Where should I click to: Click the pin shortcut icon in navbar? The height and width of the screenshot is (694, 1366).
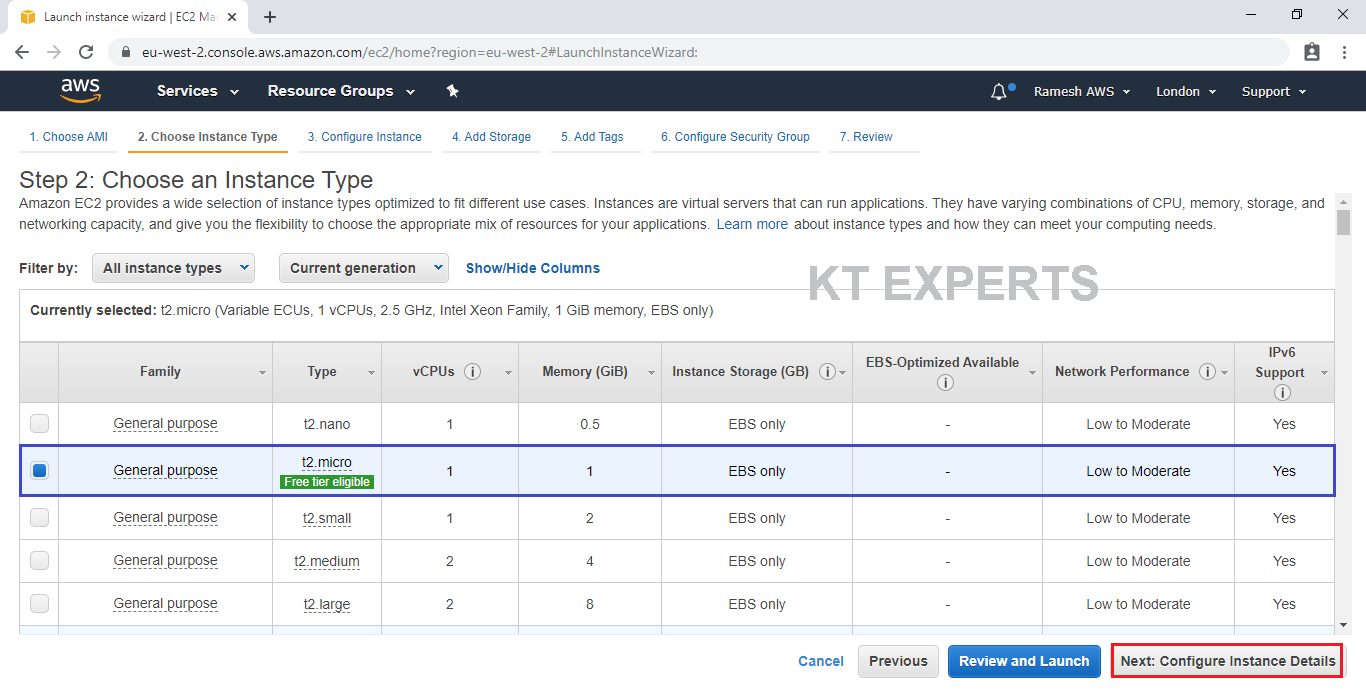click(452, 91)
